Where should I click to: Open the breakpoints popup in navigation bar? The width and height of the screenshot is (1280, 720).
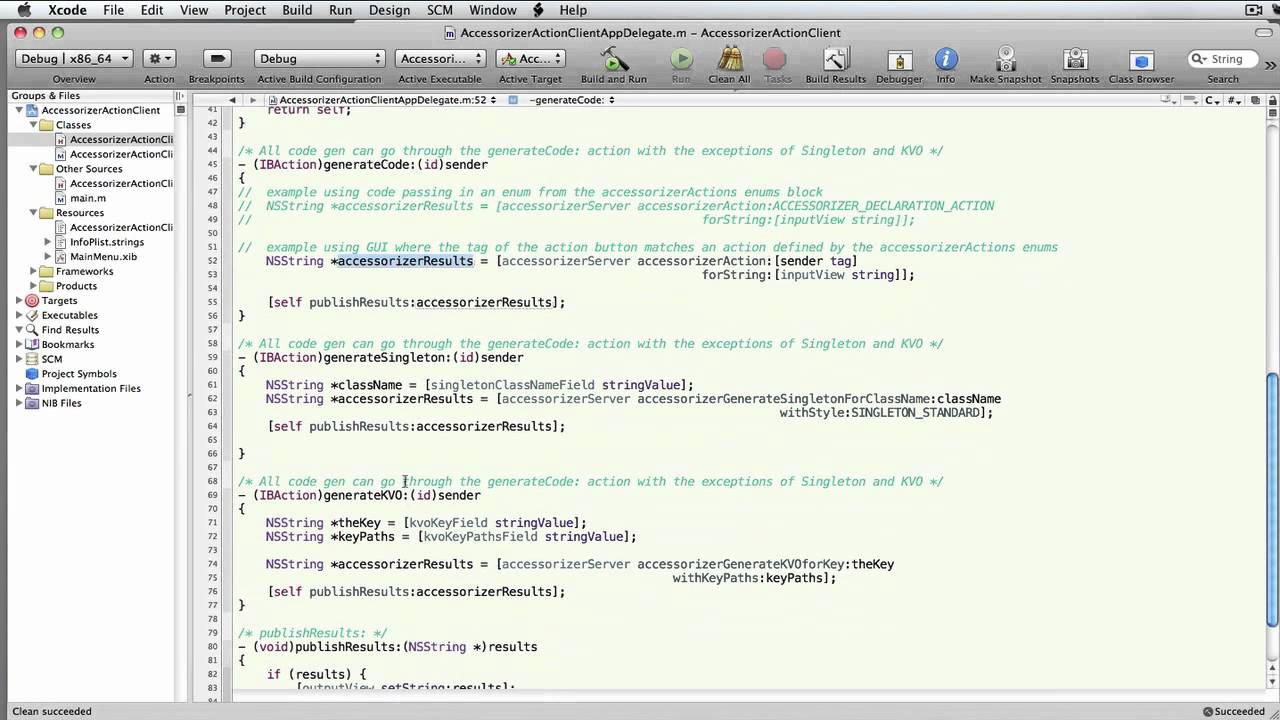coord(1191,100)
